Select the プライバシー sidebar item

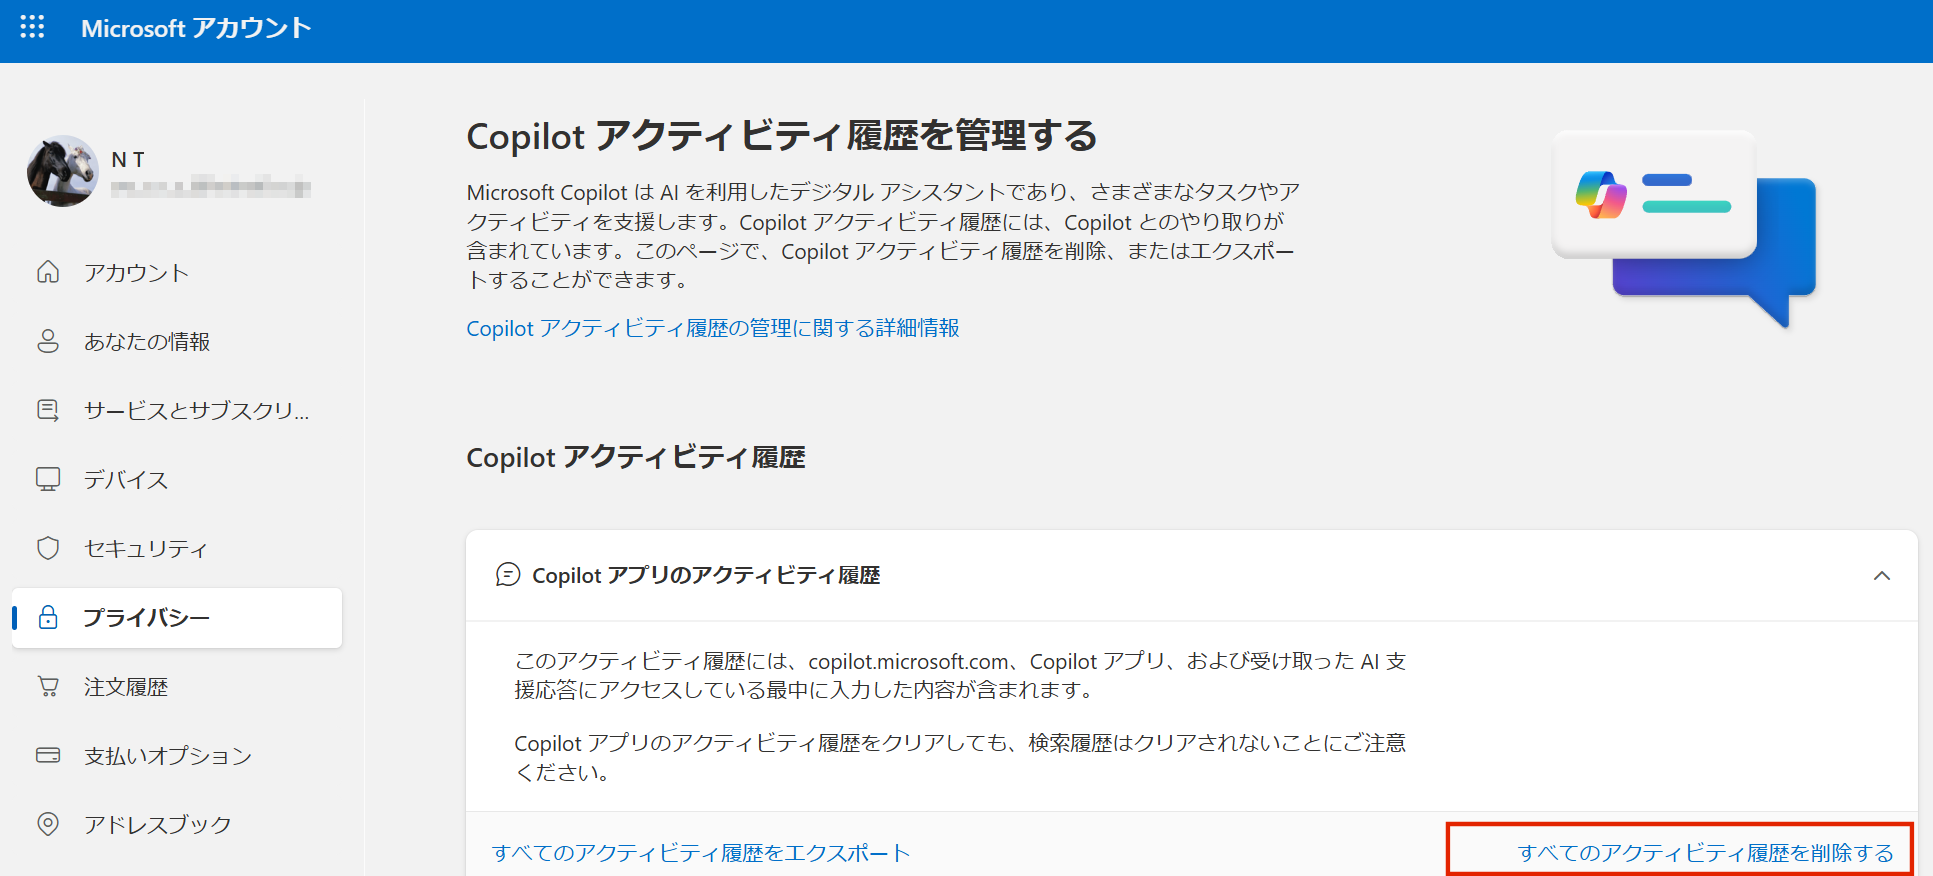177,617
